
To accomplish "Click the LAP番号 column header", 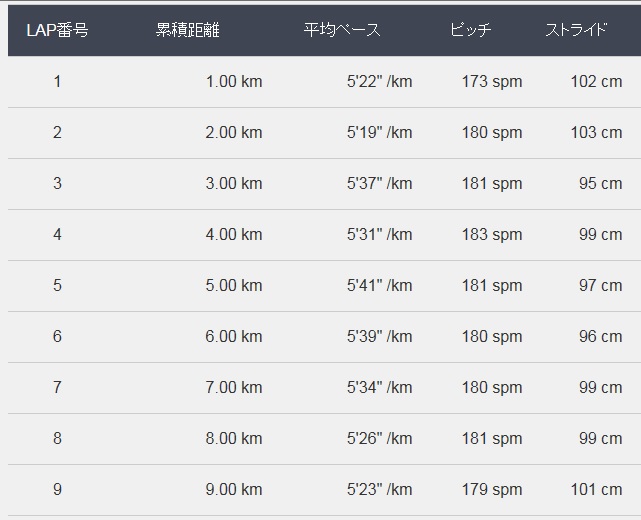I will coord(57,30).
